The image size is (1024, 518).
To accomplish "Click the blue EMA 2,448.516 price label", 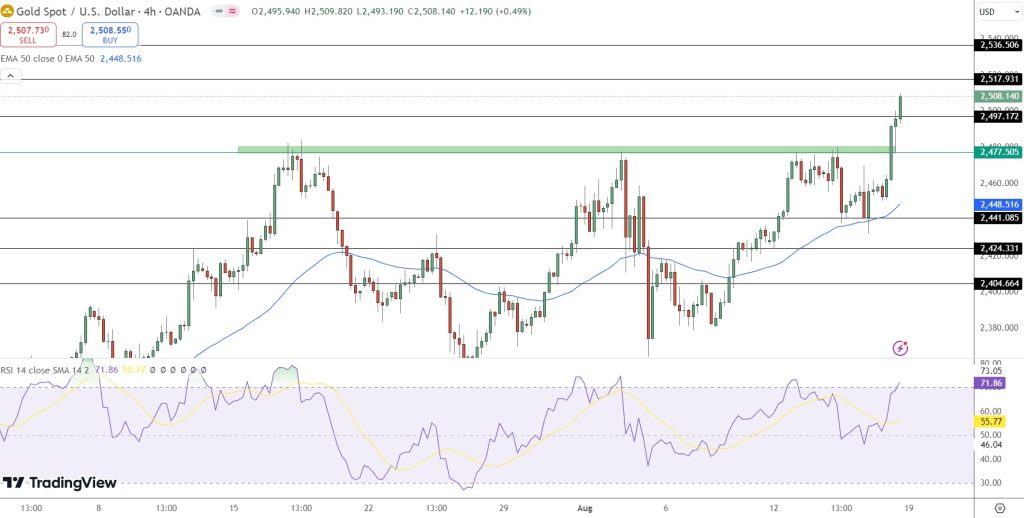I will coord(997,204).
